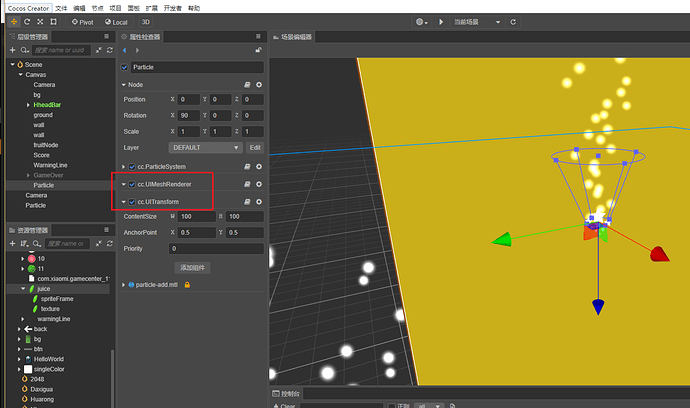Image resolution: width=690 pixels, height=408 pixels.
Task: Open Node section gear settings
Action: 259,85
